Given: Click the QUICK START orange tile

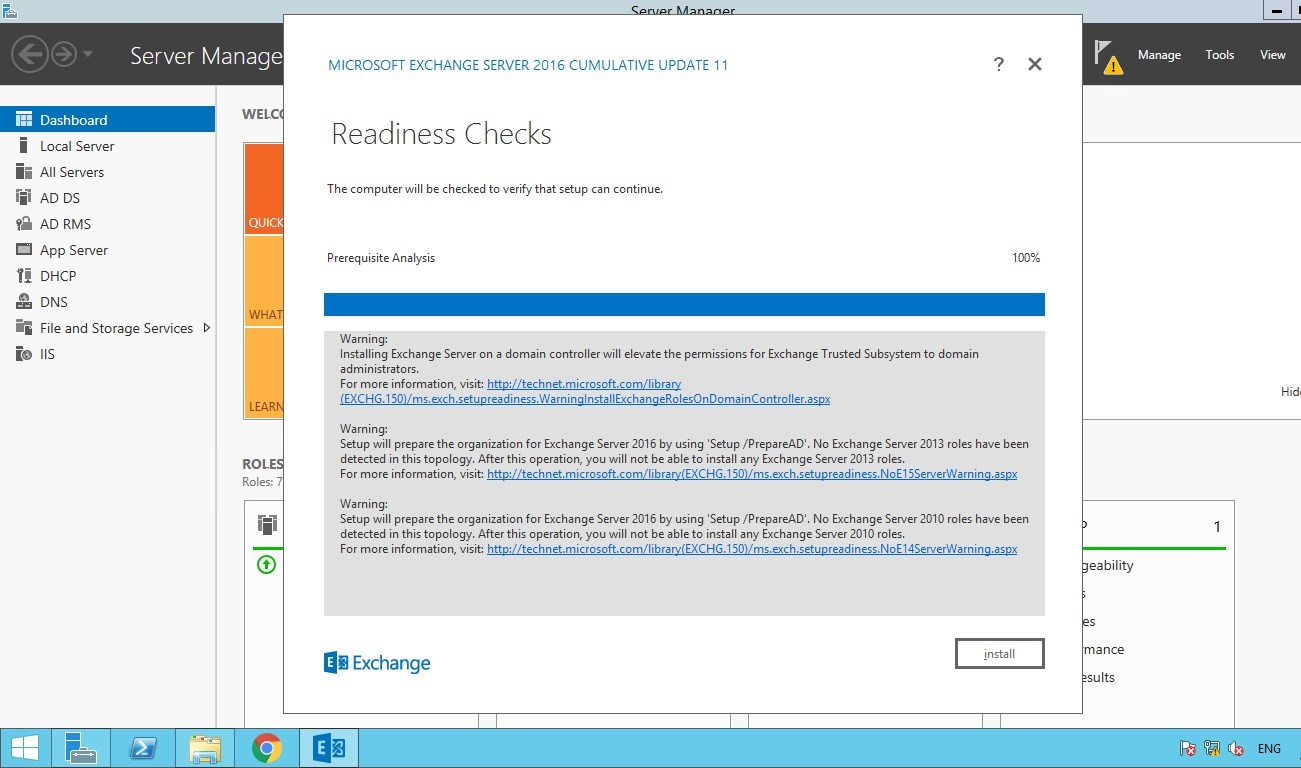Looking at the screenshot, I should (264, 189).
